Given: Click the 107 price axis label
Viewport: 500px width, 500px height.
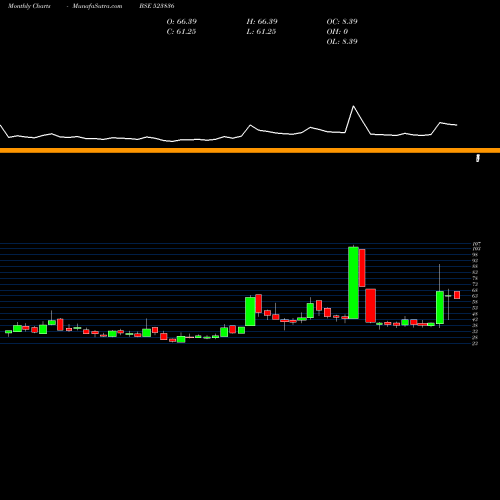Looking at the screenshot, I should click(476, 244).
